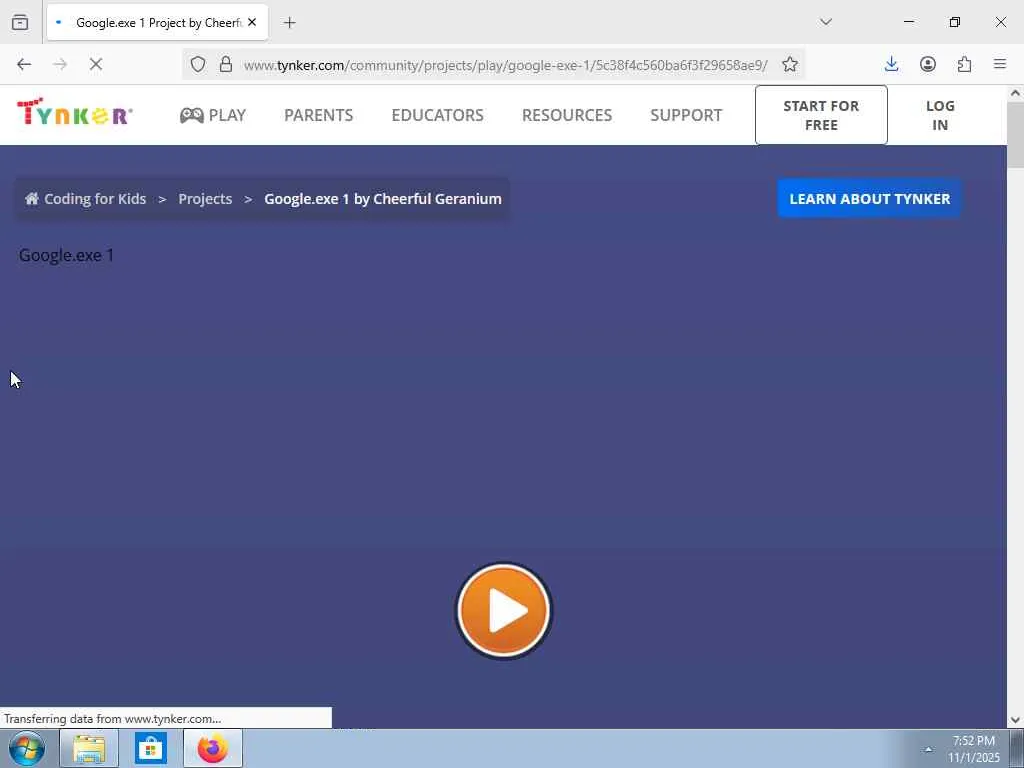Open the EDUCATORS menu item
The height and width of the screenshot is (768, 1024).
point(438,115)
